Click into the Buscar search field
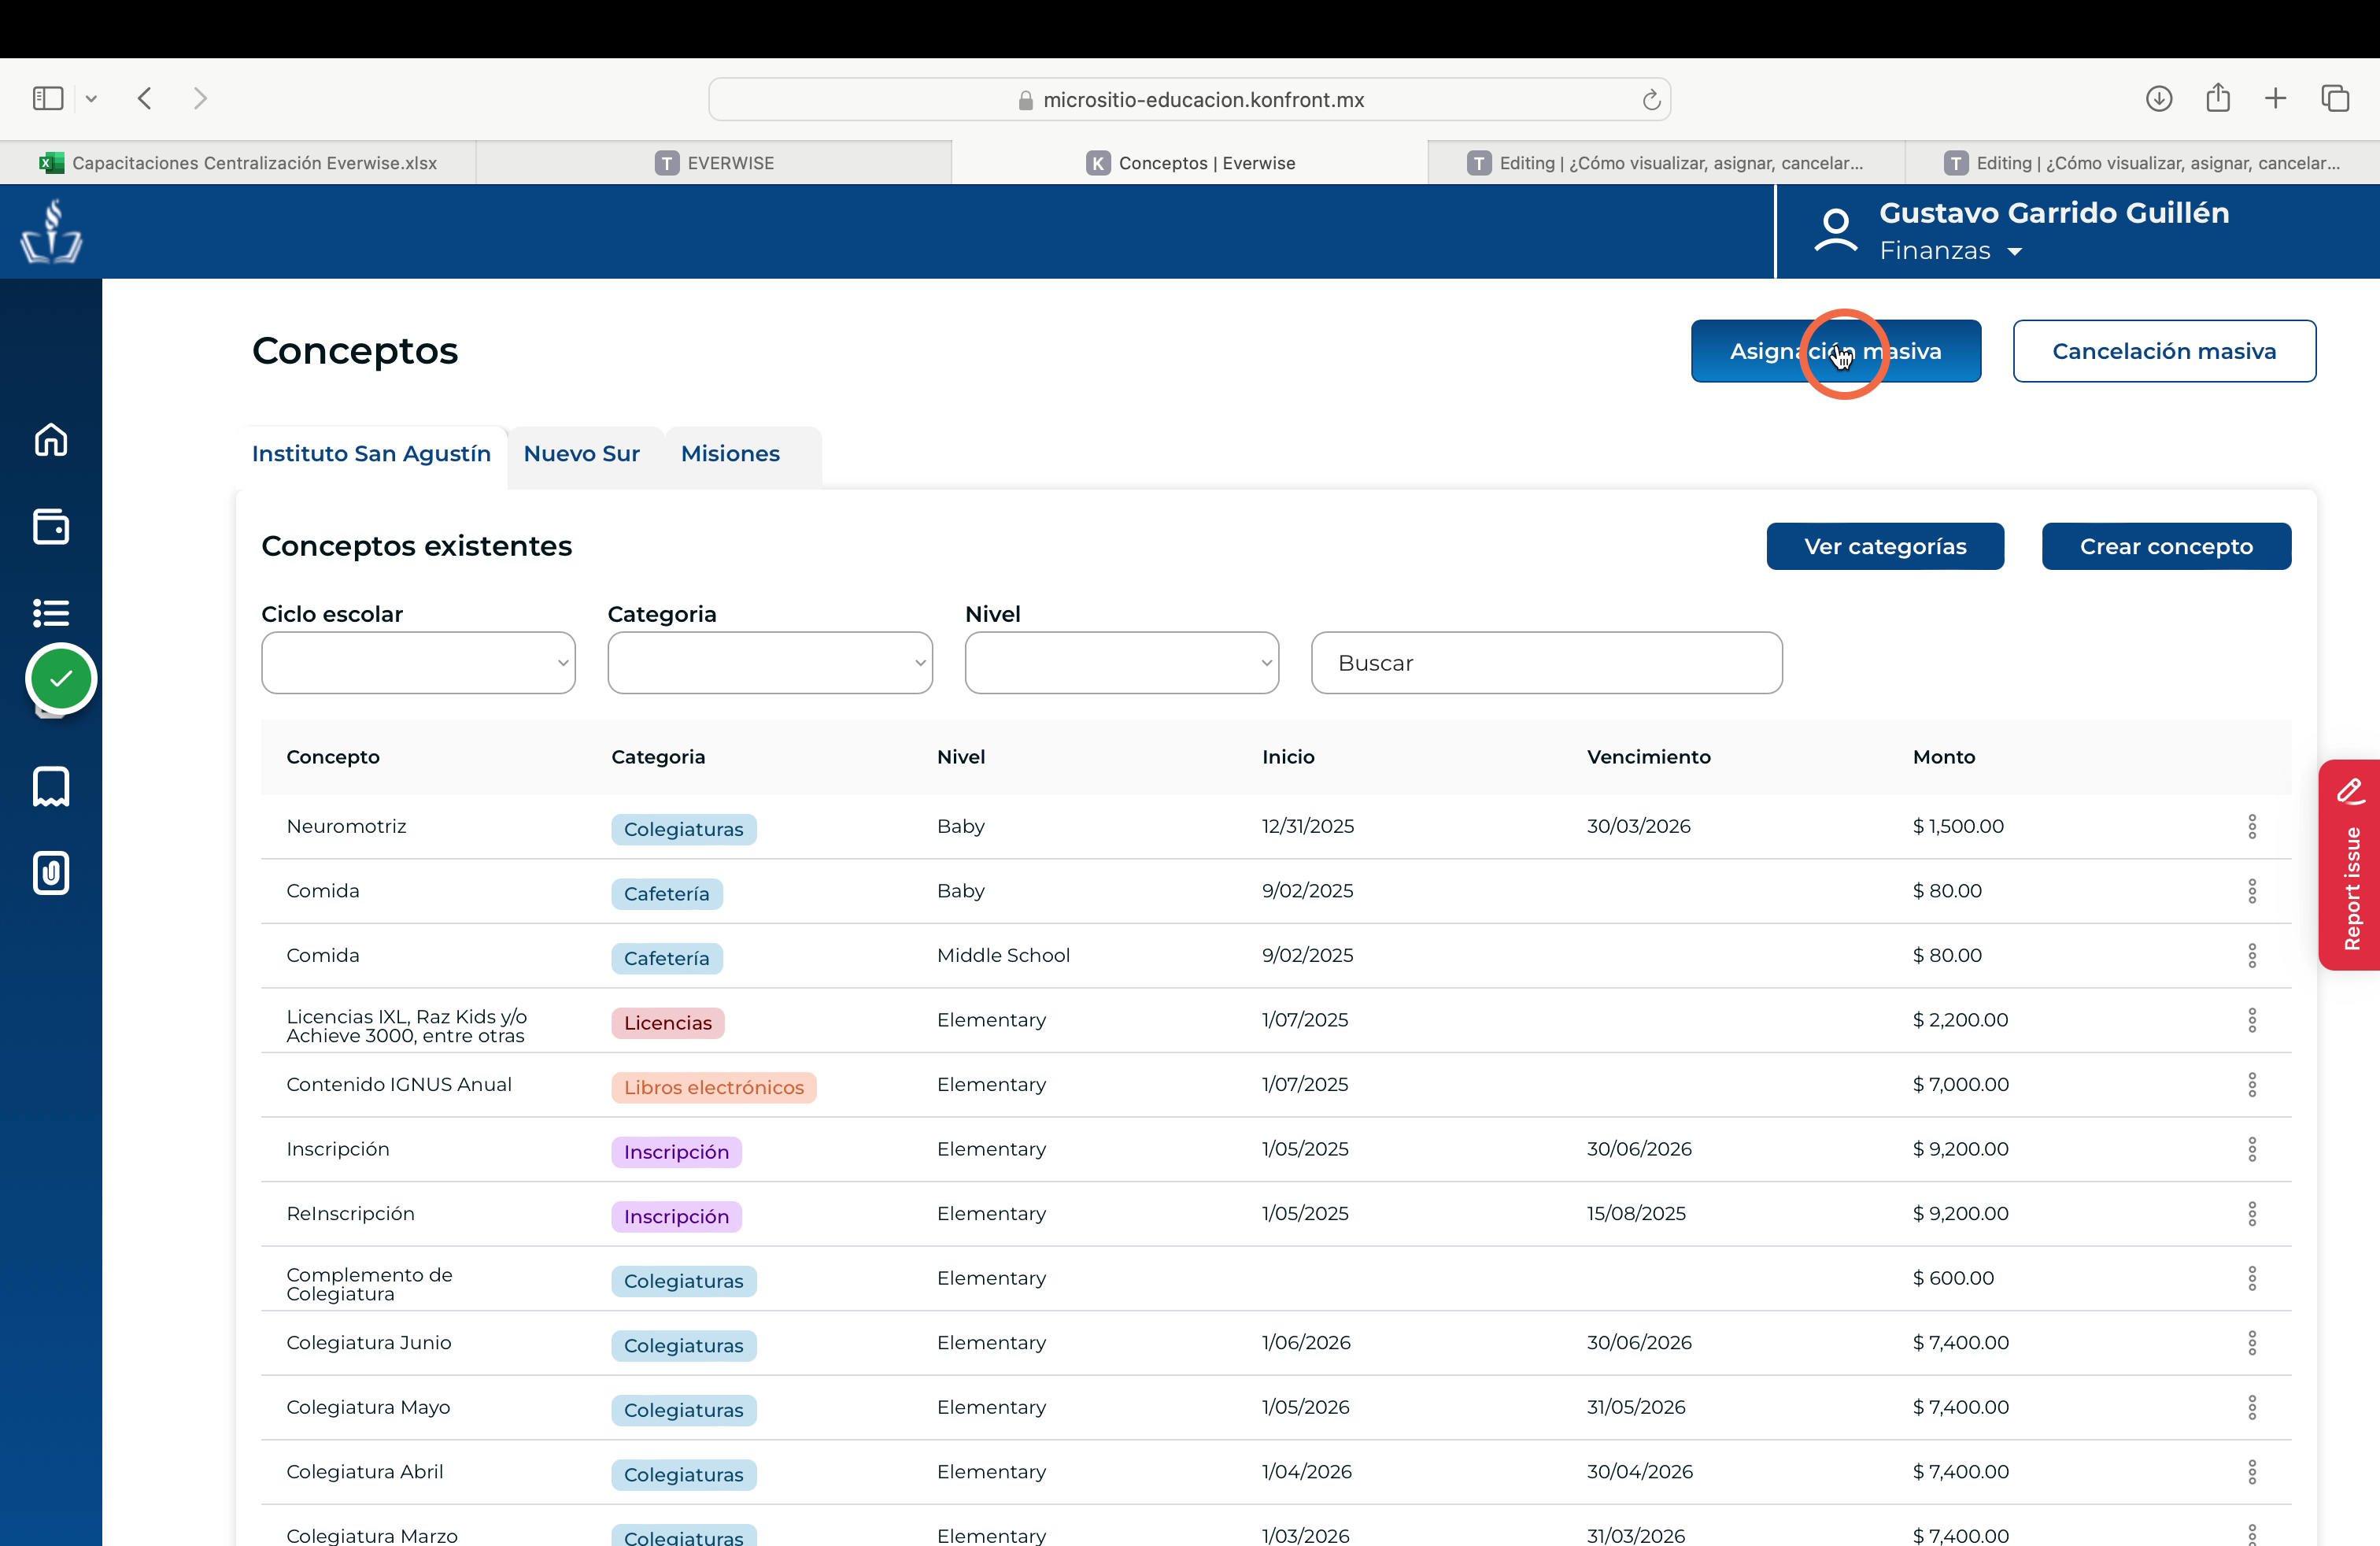The width and height of the screenshot is (2380, 1546). tap(1546, 662)
